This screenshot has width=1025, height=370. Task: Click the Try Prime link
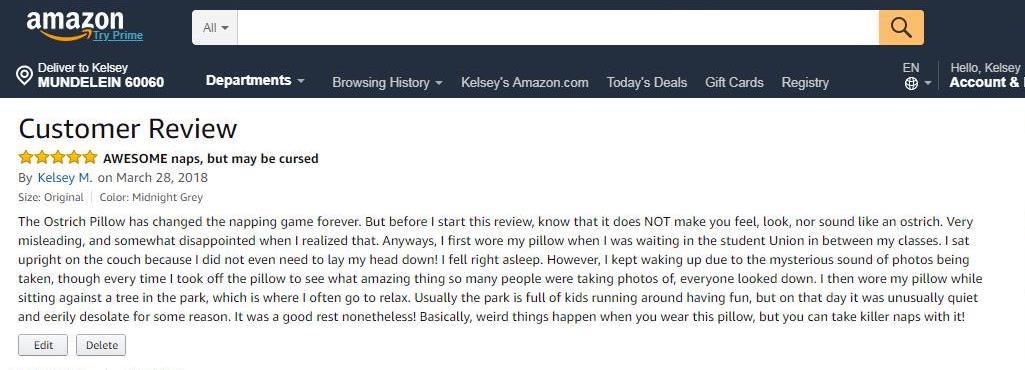coord(118,35)
